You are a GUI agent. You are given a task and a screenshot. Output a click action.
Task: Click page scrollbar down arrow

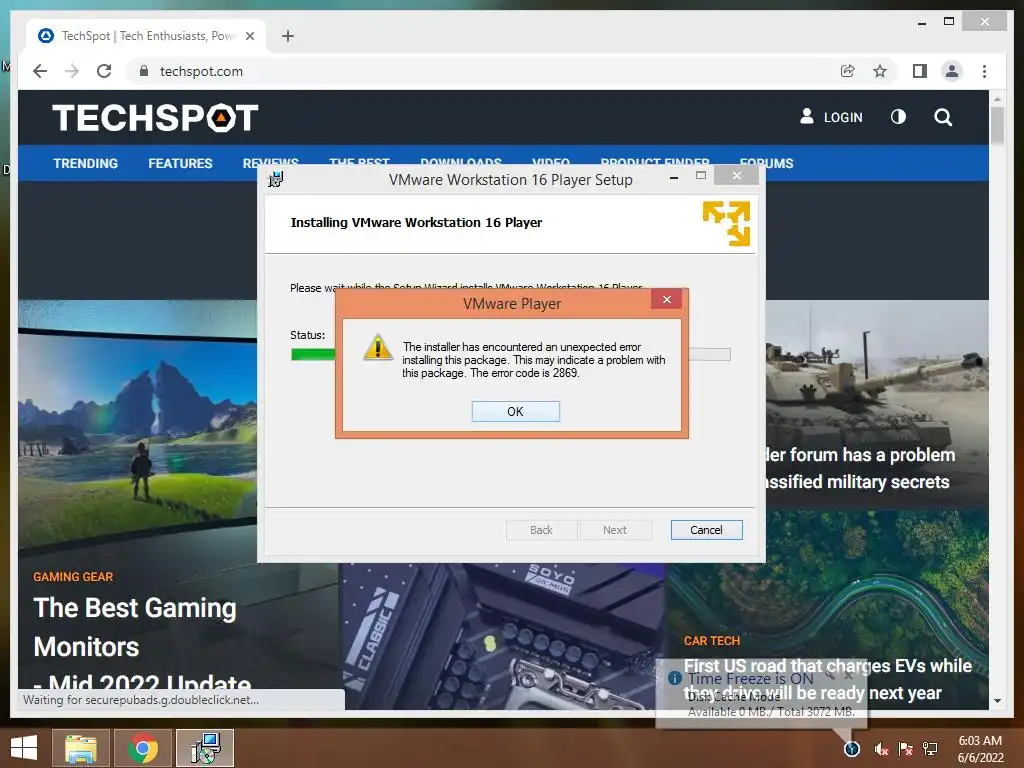(x=997, y=701)
